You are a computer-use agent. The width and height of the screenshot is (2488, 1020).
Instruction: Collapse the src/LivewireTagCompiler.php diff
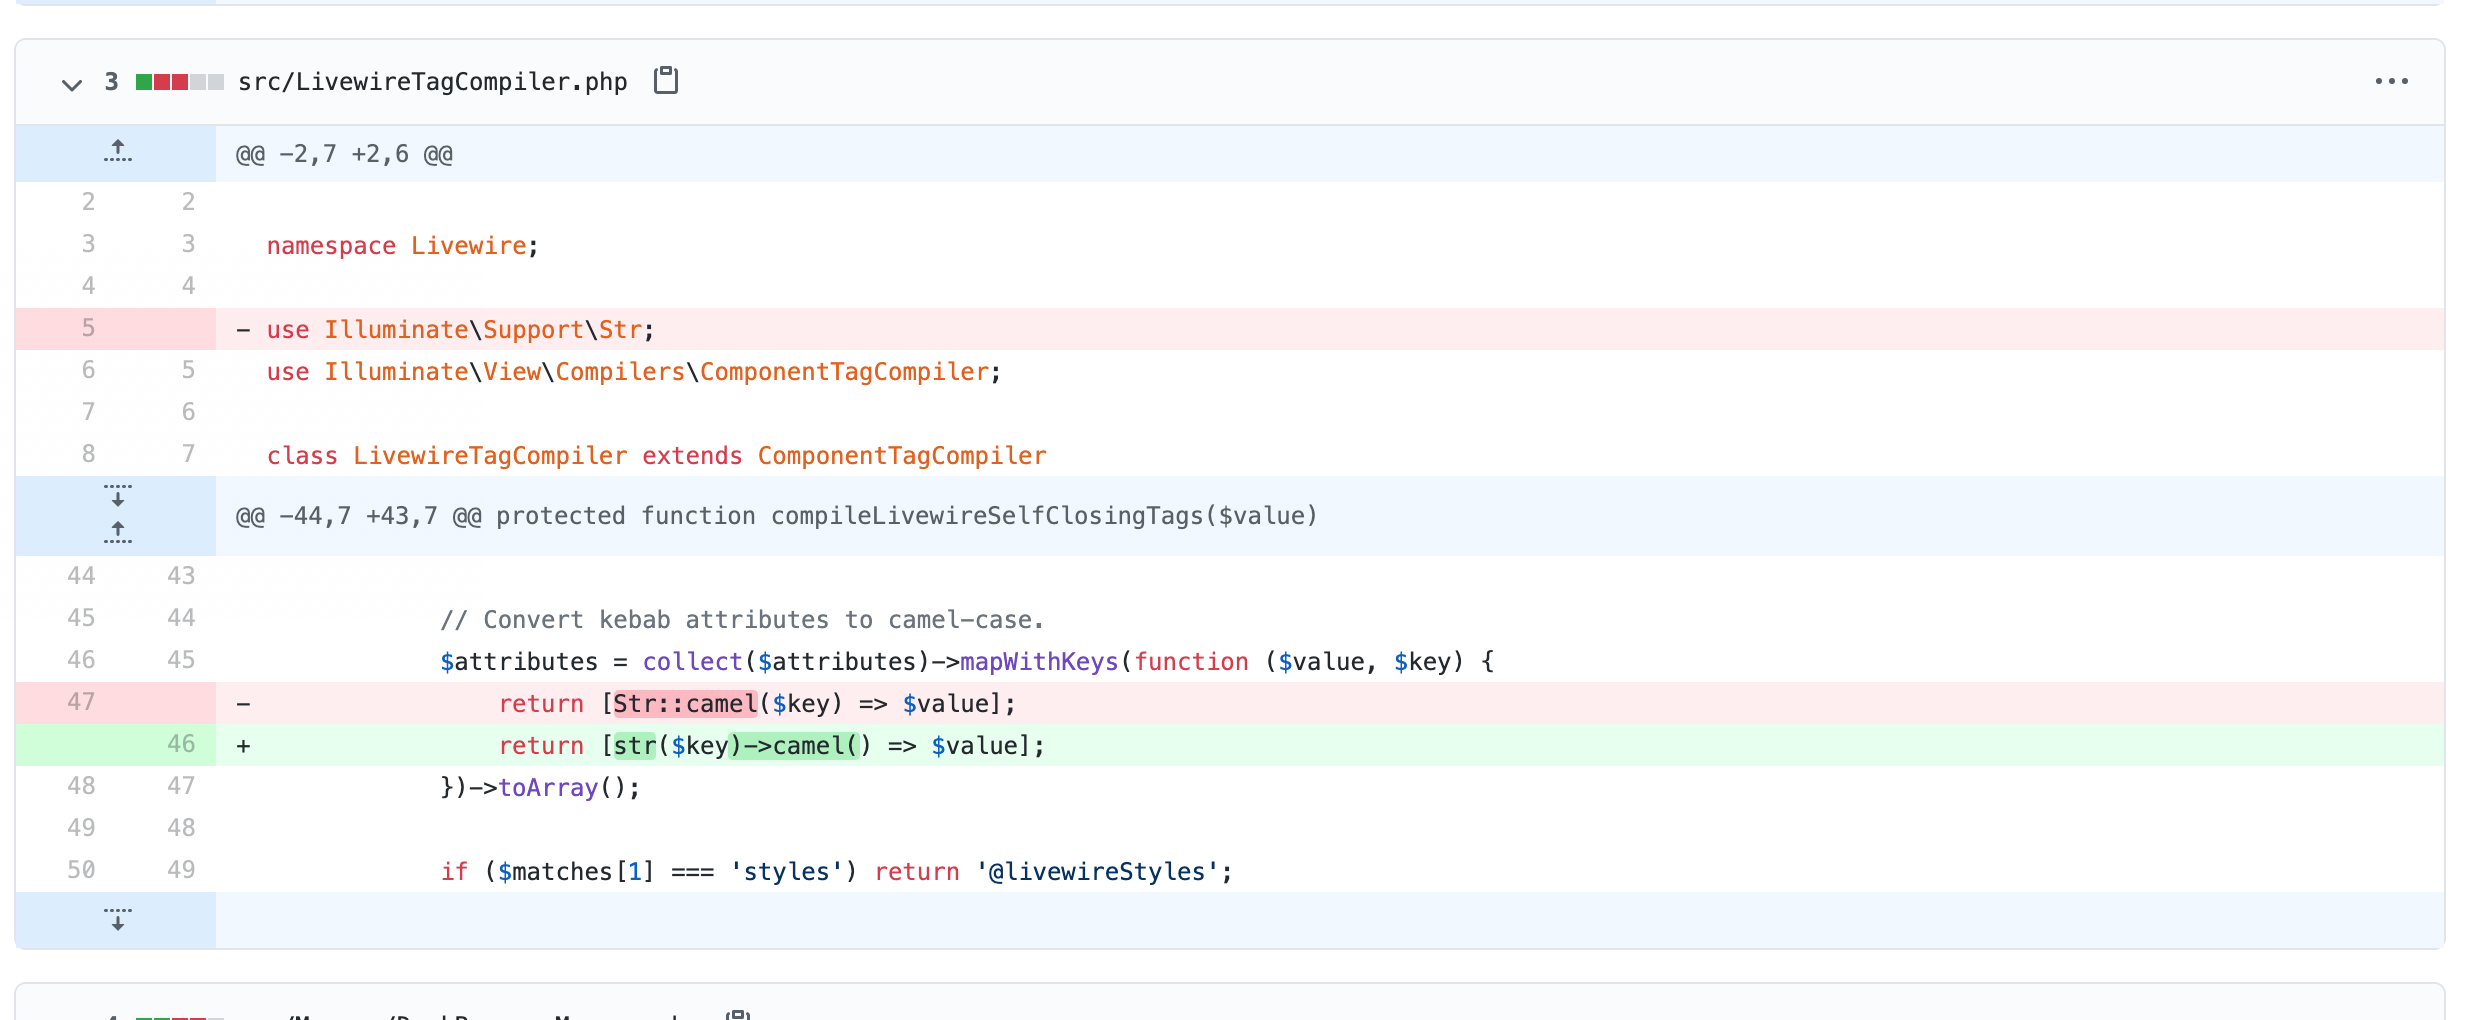(71, 84)
